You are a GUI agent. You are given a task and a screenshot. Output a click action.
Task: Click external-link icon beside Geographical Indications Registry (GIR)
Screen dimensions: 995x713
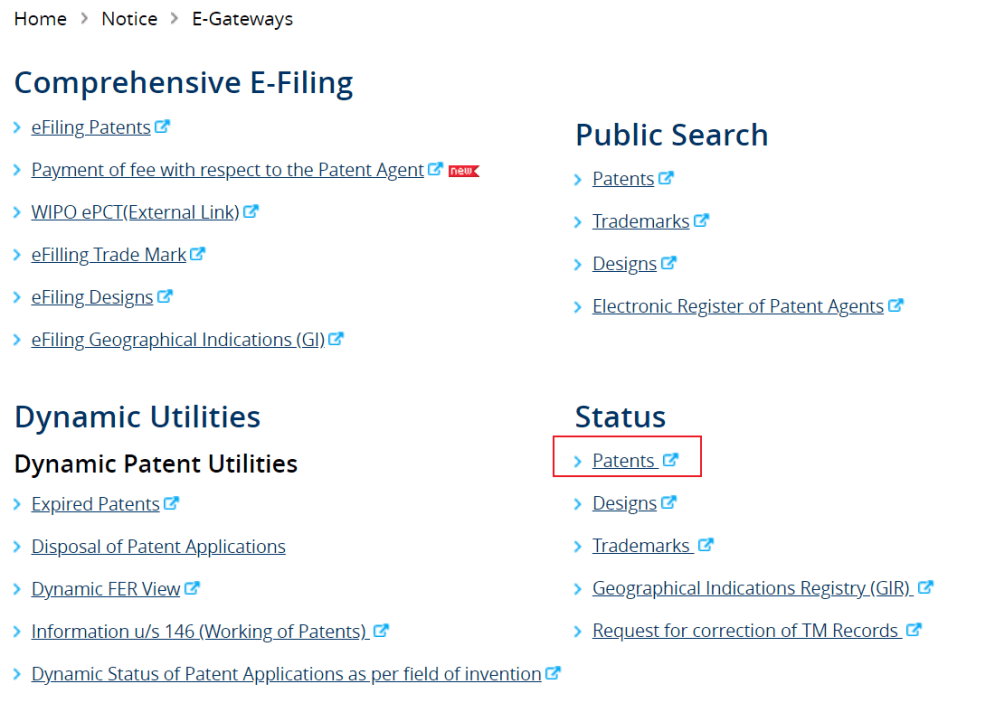click(x=926, y=587)
